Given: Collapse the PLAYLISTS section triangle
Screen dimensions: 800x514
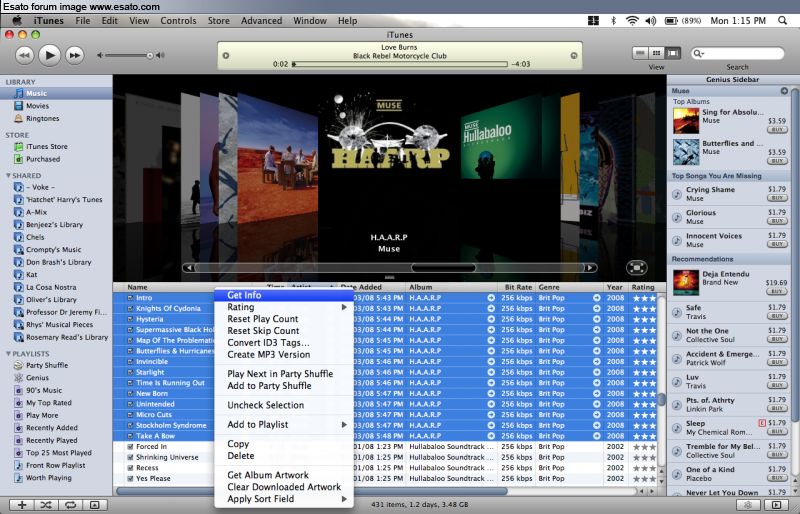Looking at the screenshot, I should [8, 353].
